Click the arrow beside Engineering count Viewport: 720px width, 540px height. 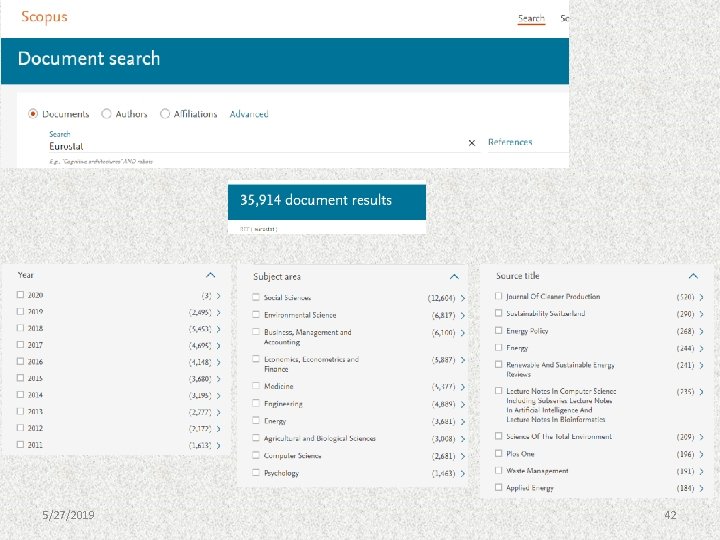(463, 405)
